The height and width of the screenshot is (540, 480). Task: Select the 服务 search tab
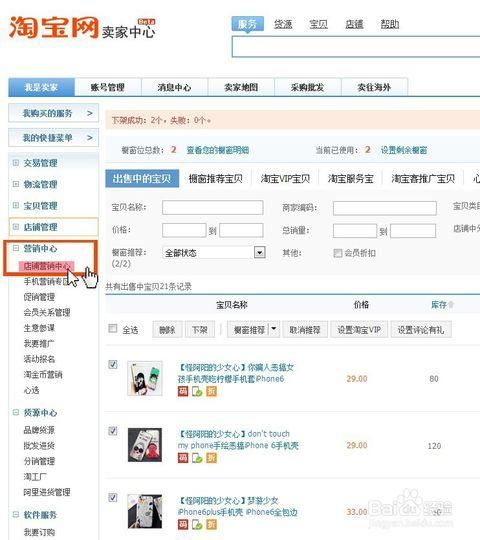(248, 24)
